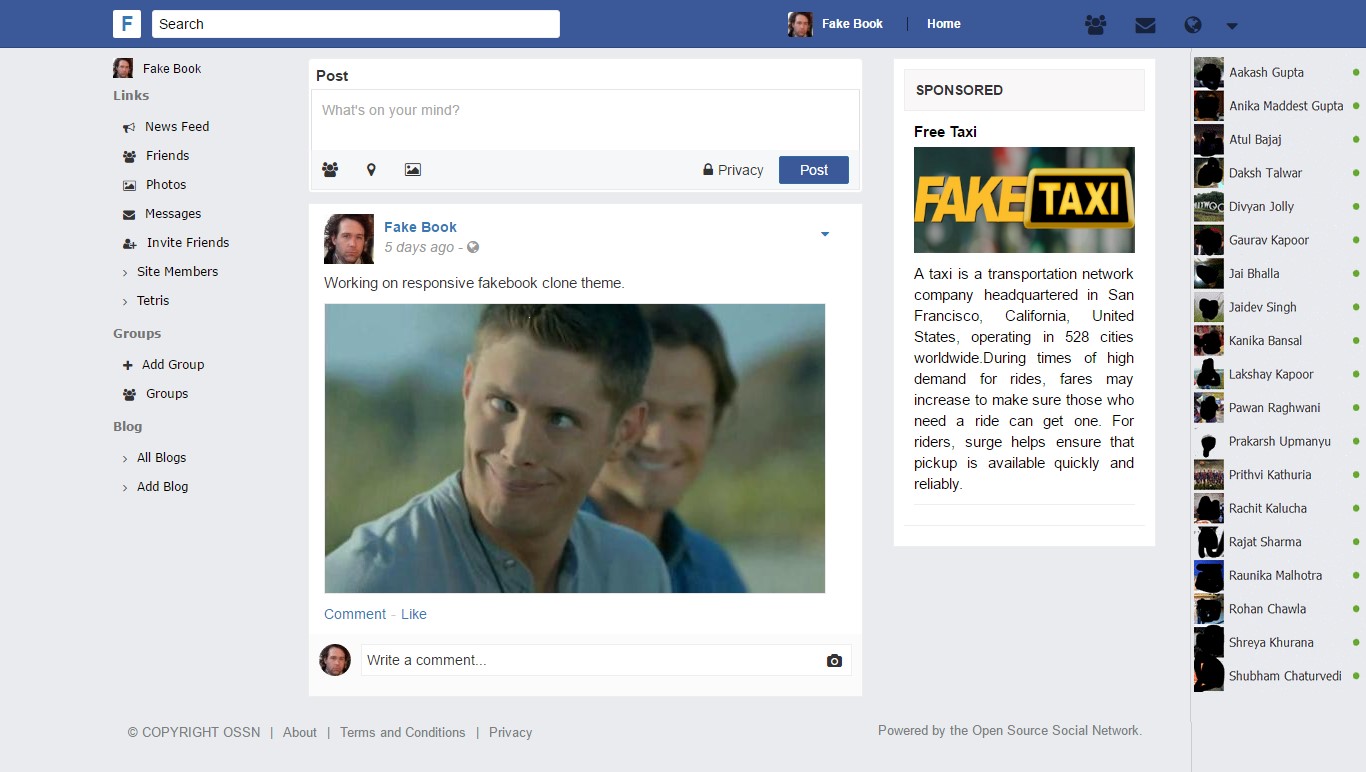Expand the All Blogs sidebar item

[161, 458]
